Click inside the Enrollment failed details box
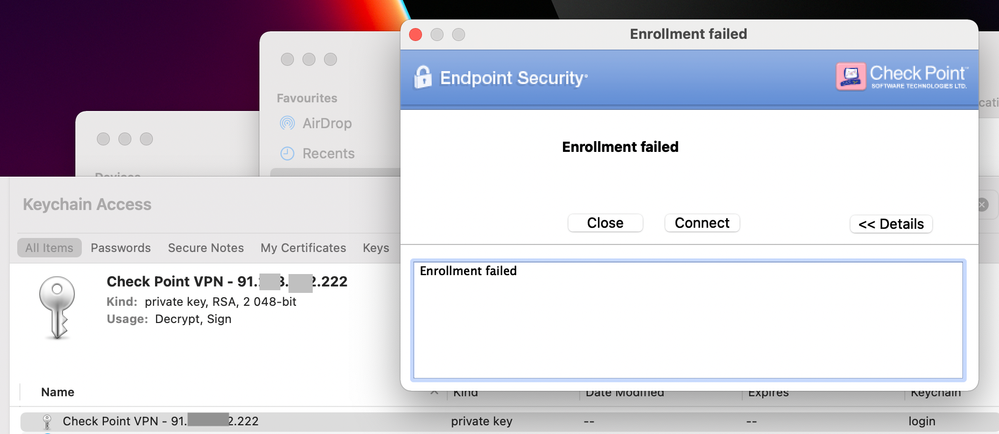Image resolution: width=999 pixels, height=434 pixels. point(687,320)
